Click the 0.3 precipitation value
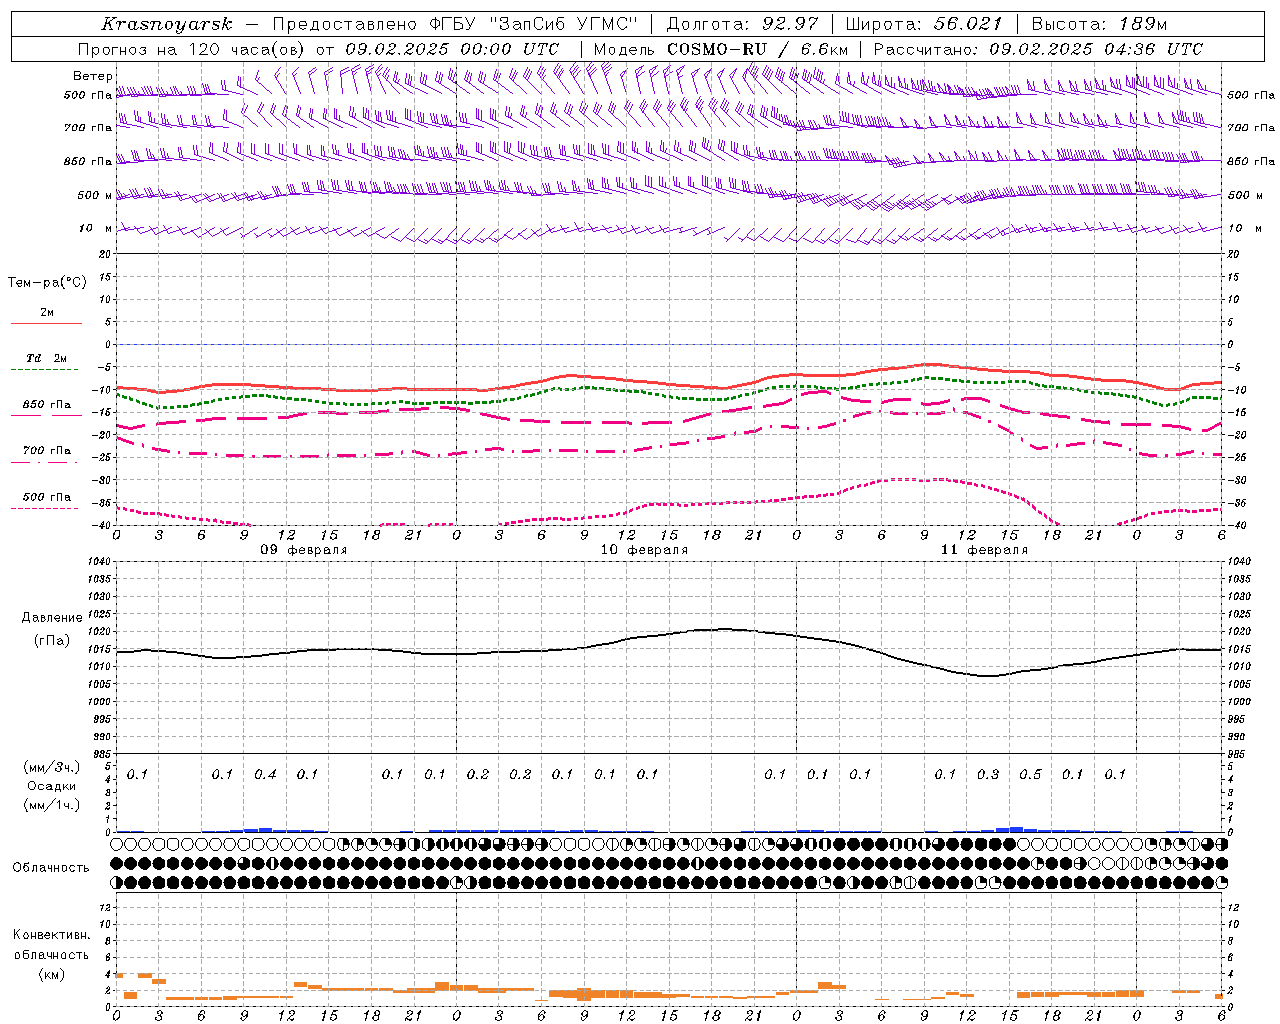 coord(988,774)
